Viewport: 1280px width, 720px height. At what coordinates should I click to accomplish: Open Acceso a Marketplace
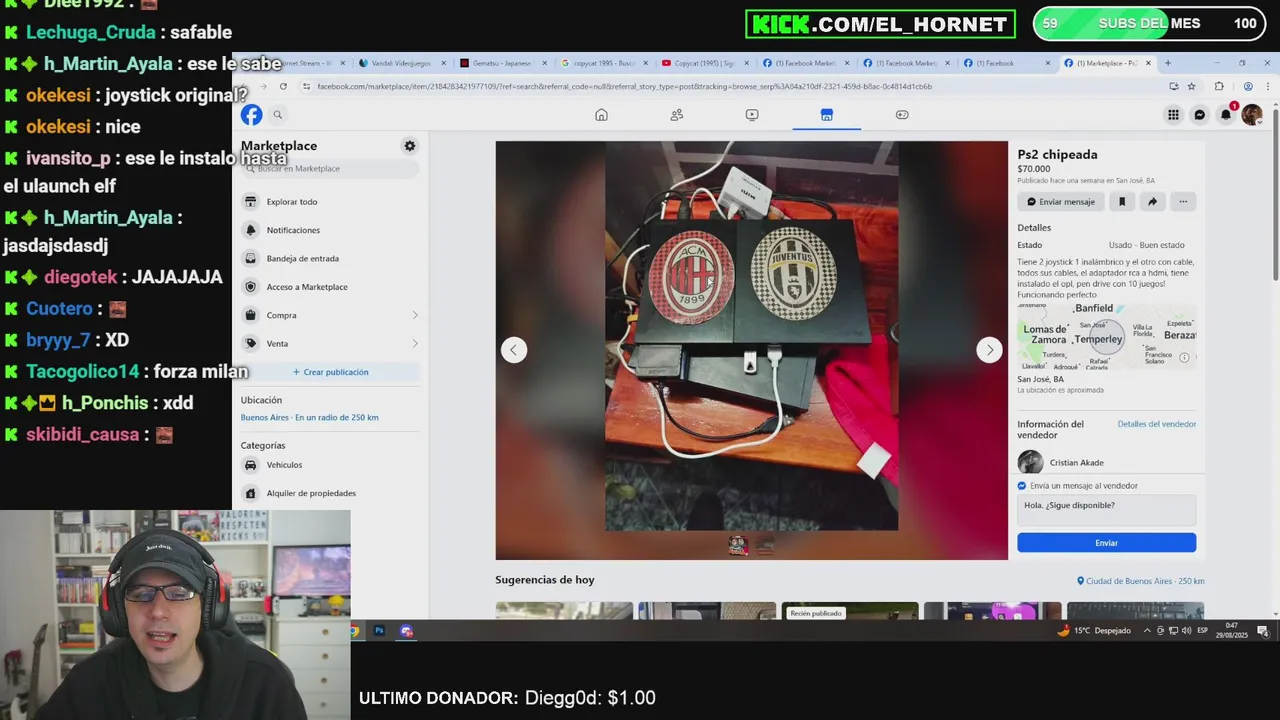pos(330,287)
